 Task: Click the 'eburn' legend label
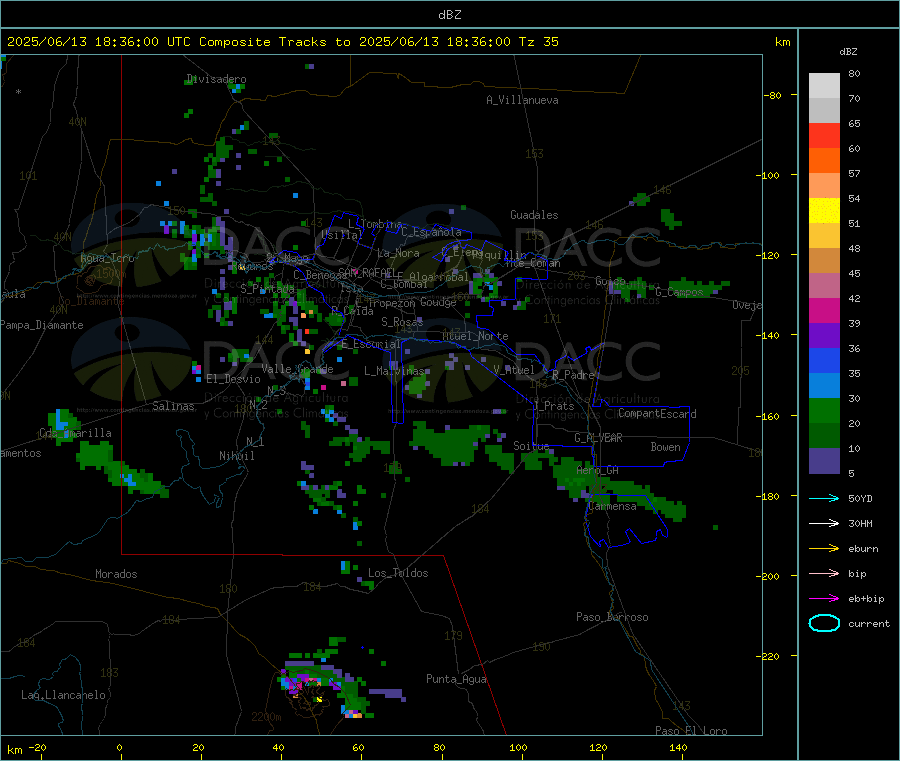point(863,549)
